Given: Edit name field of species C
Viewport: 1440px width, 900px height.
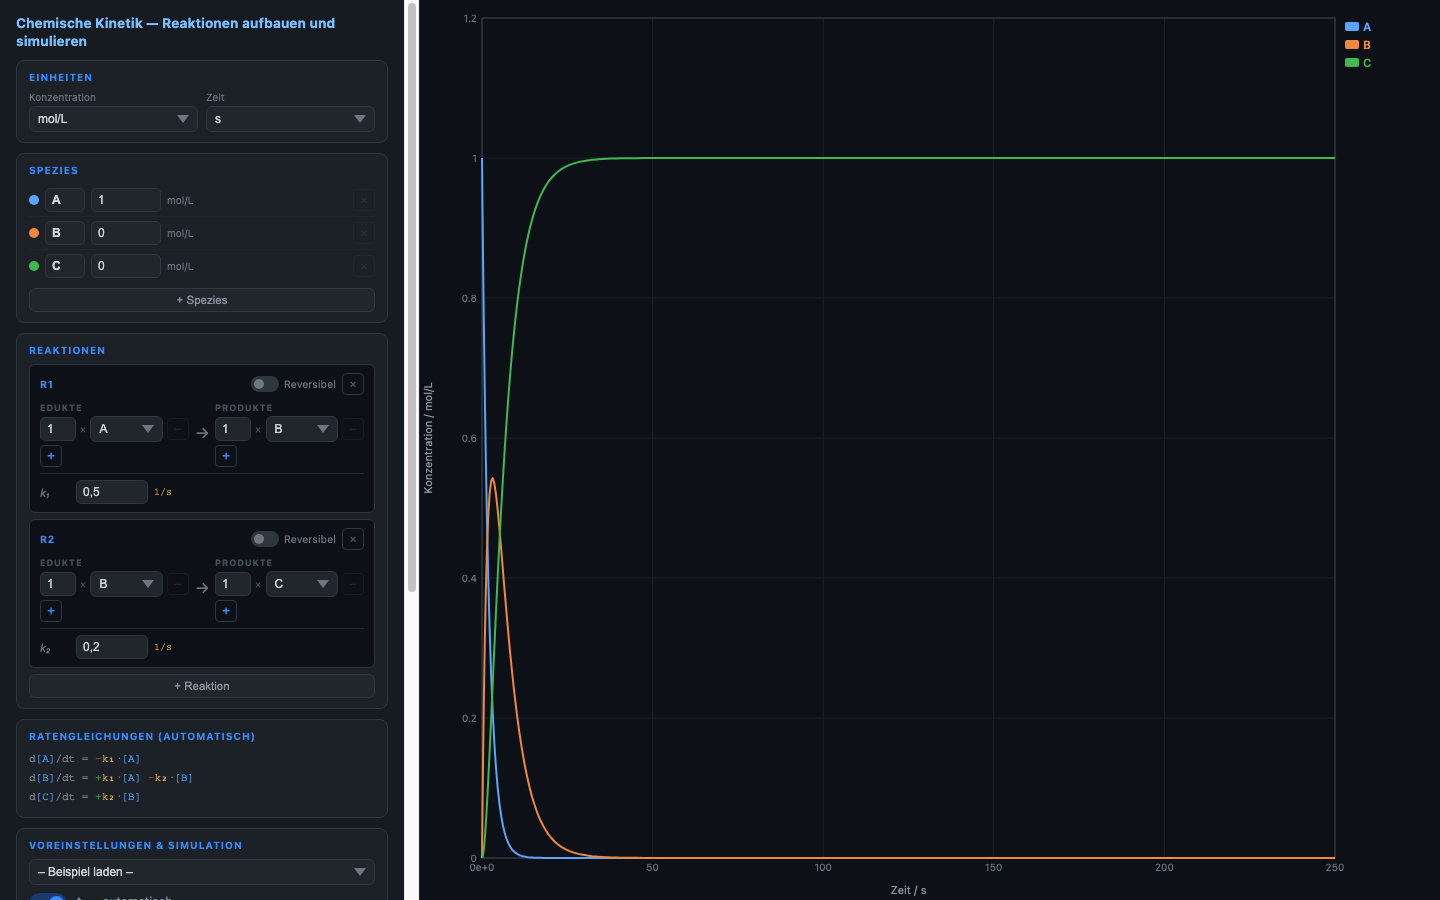Looking at the screenshot, I should click(65, 266).
